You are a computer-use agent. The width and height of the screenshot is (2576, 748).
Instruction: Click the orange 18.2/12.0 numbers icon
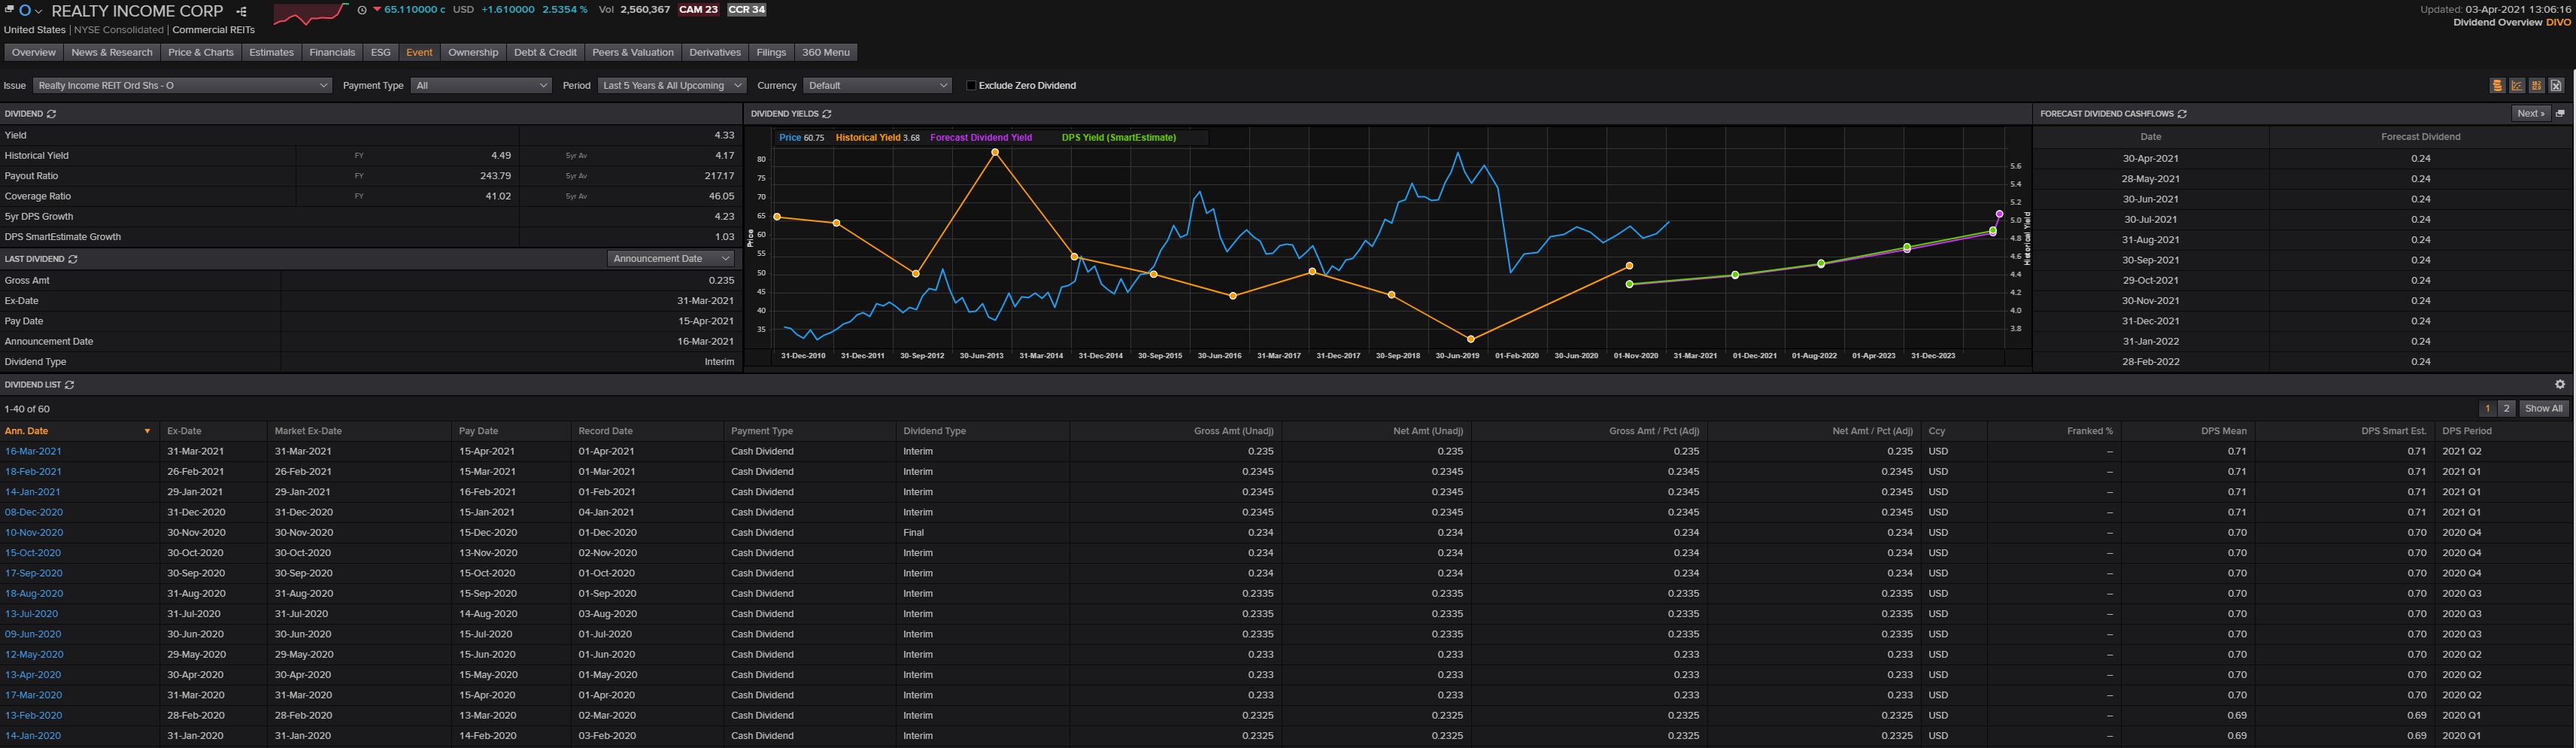coord(2537,86)
